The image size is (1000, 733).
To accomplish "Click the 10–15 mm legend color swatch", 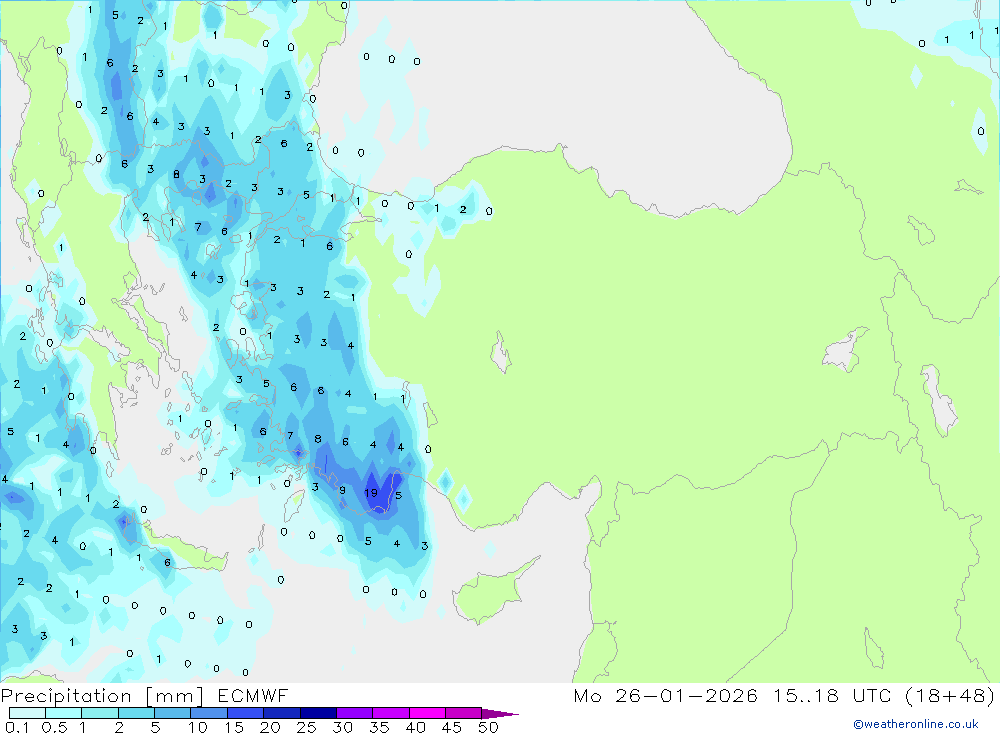I will 209,713.
